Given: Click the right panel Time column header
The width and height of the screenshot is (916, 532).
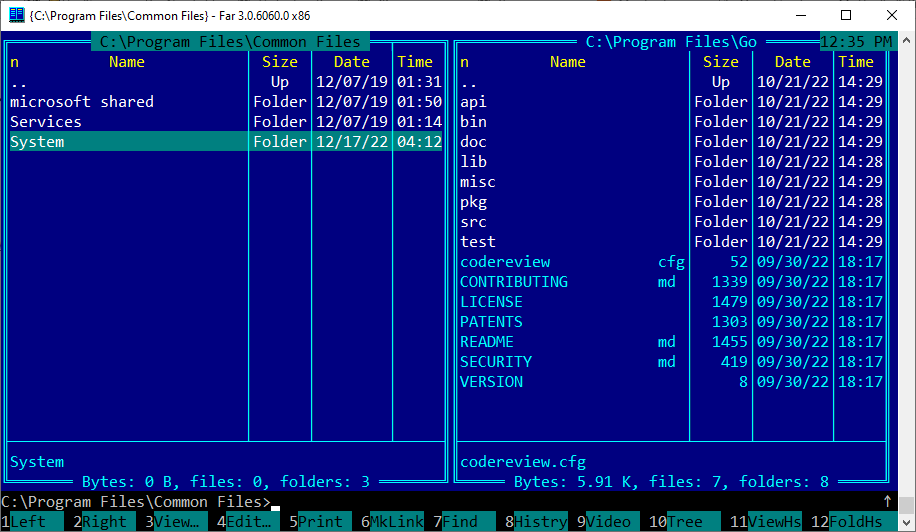Looking at the screenshot, I should [x=856, y=62].
